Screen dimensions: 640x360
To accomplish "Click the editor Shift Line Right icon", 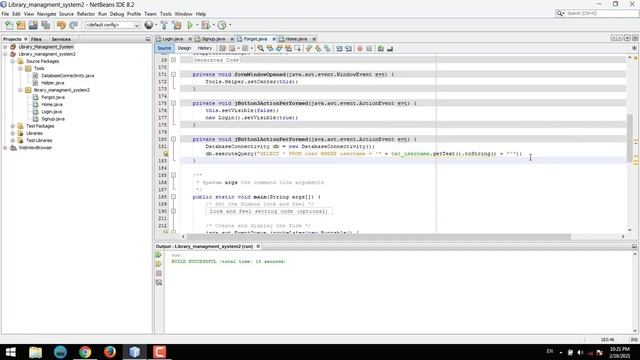I will point(348,49).
